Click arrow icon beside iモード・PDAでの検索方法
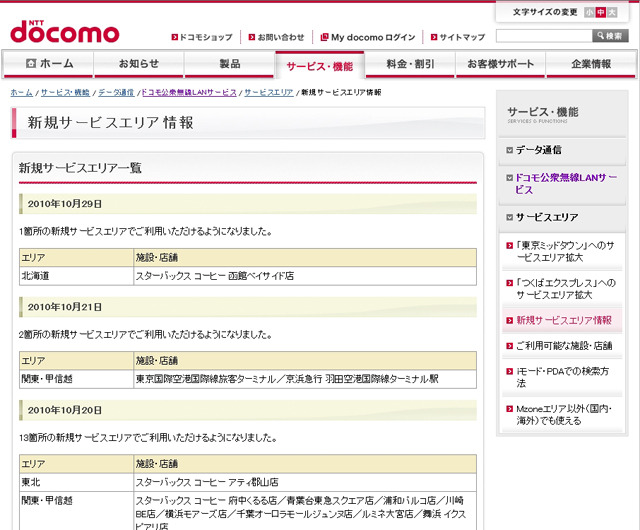This screenshot has height=530, width=640. 509,372
